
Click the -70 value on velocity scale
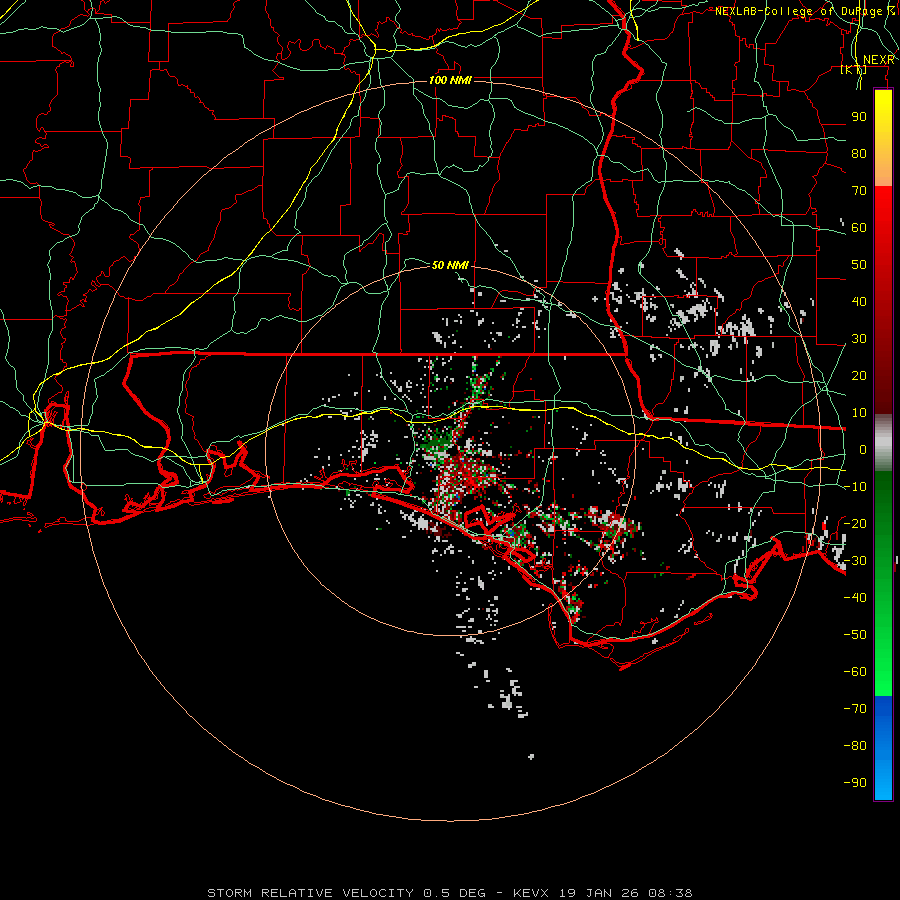coord(855,709)
